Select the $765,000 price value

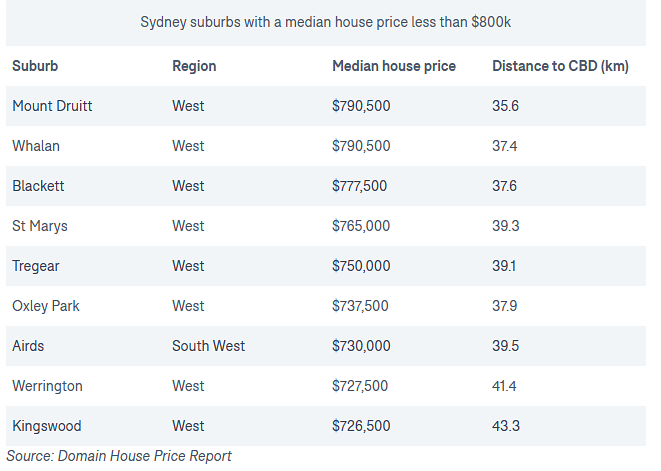coord(361,226)
